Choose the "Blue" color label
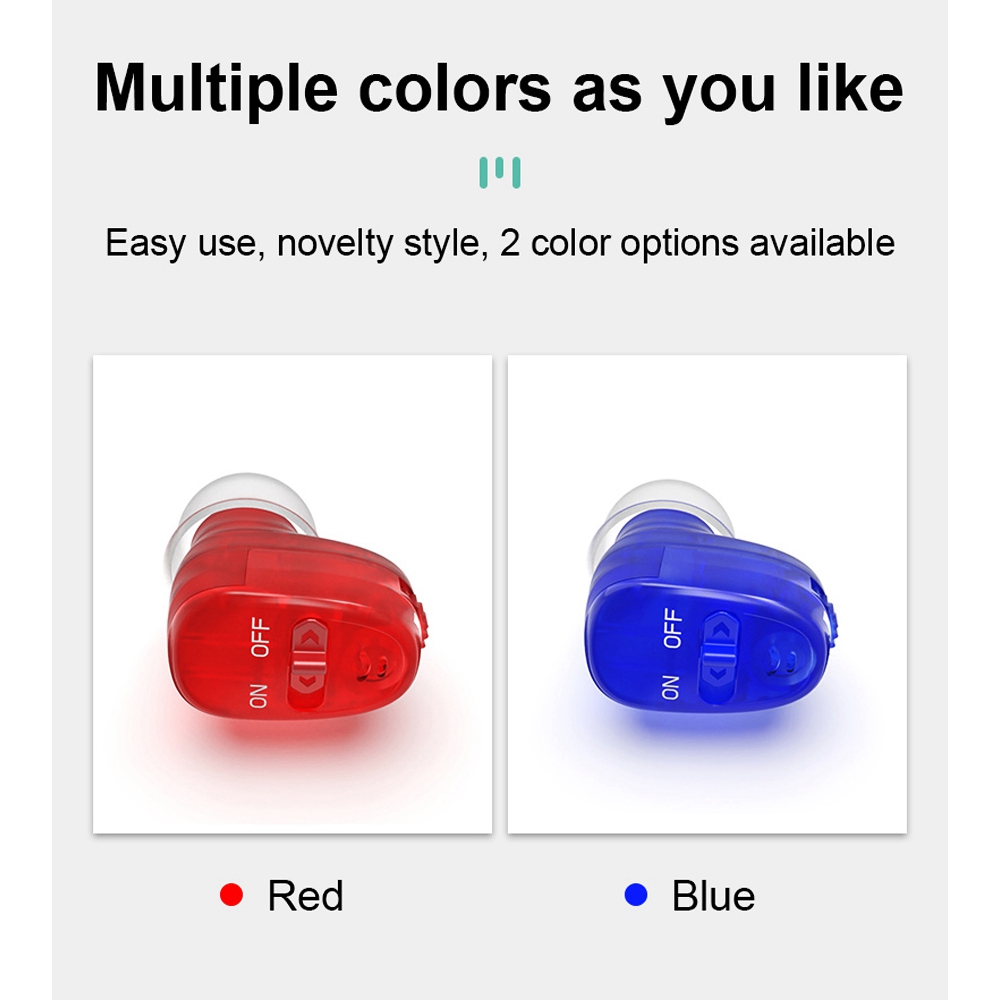 [x=713, y=896]
